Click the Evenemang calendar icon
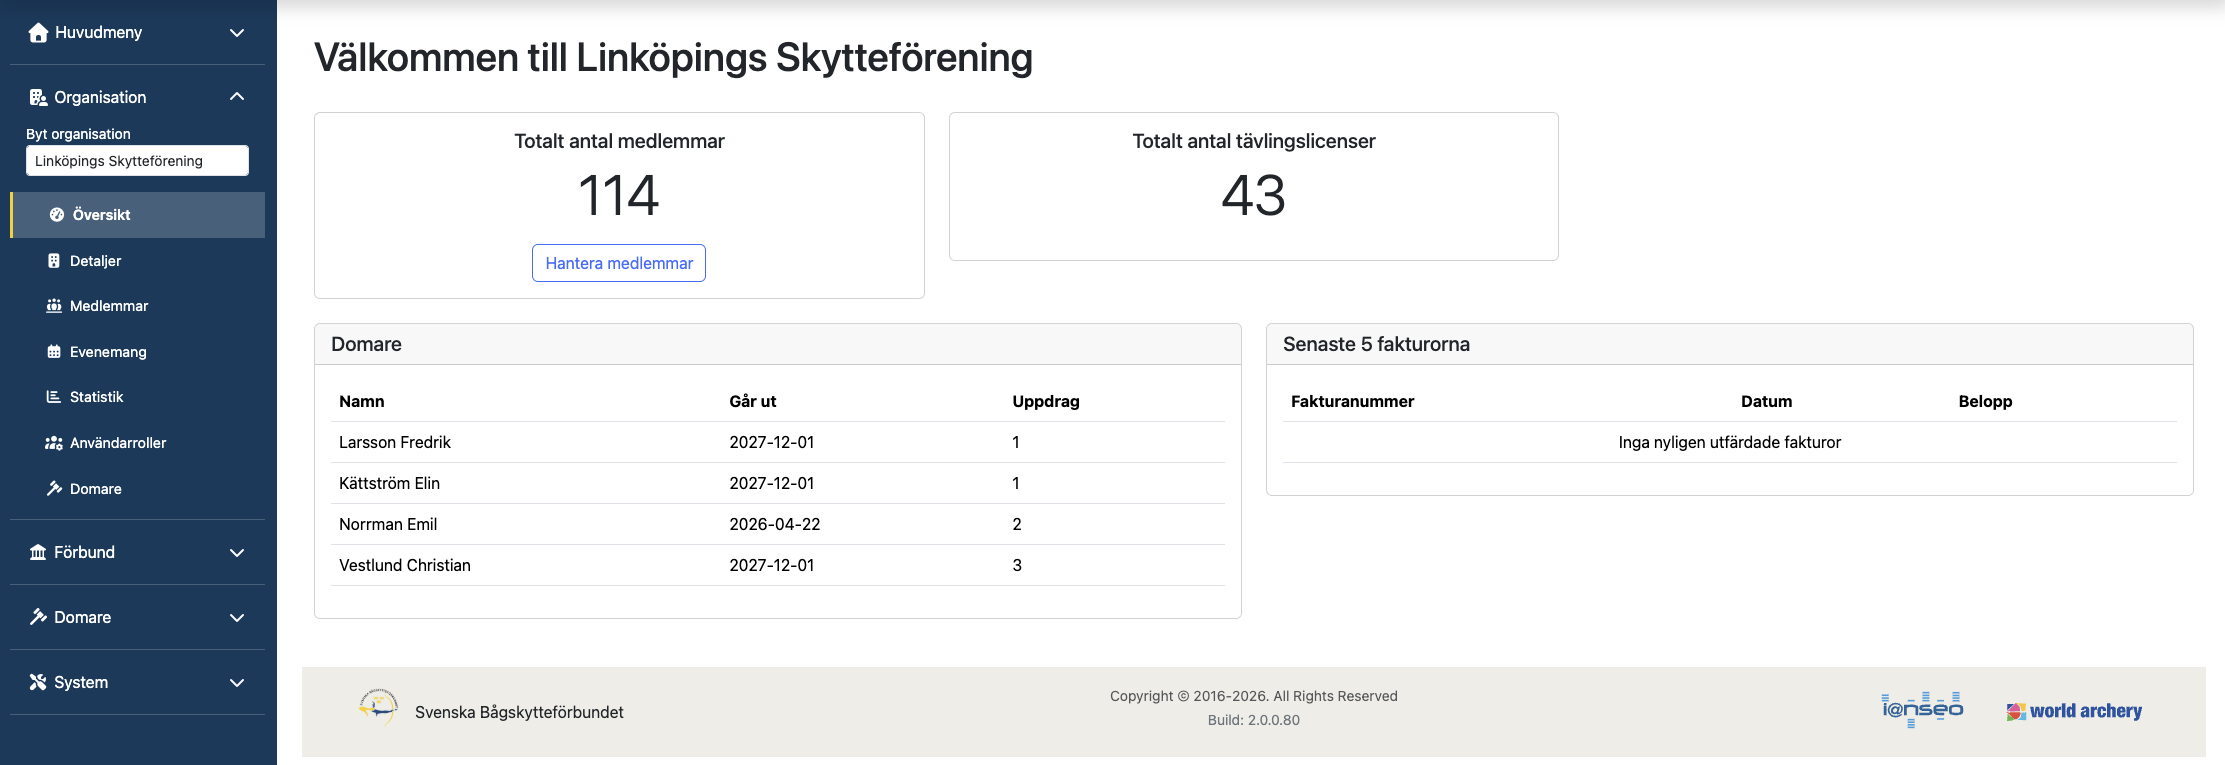 tap(54, 352)
